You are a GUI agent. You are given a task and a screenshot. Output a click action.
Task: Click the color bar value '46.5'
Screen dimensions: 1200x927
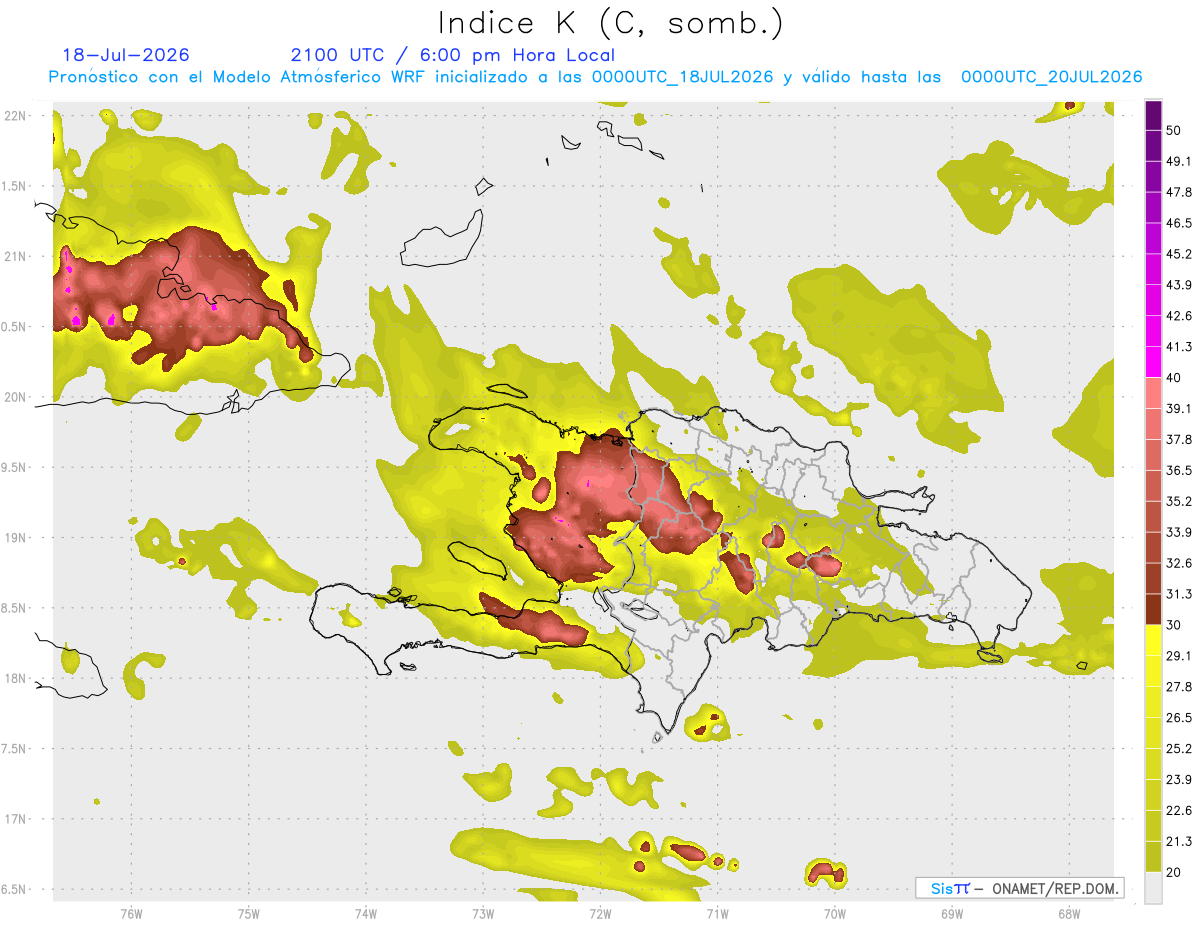click(1180, 224)
